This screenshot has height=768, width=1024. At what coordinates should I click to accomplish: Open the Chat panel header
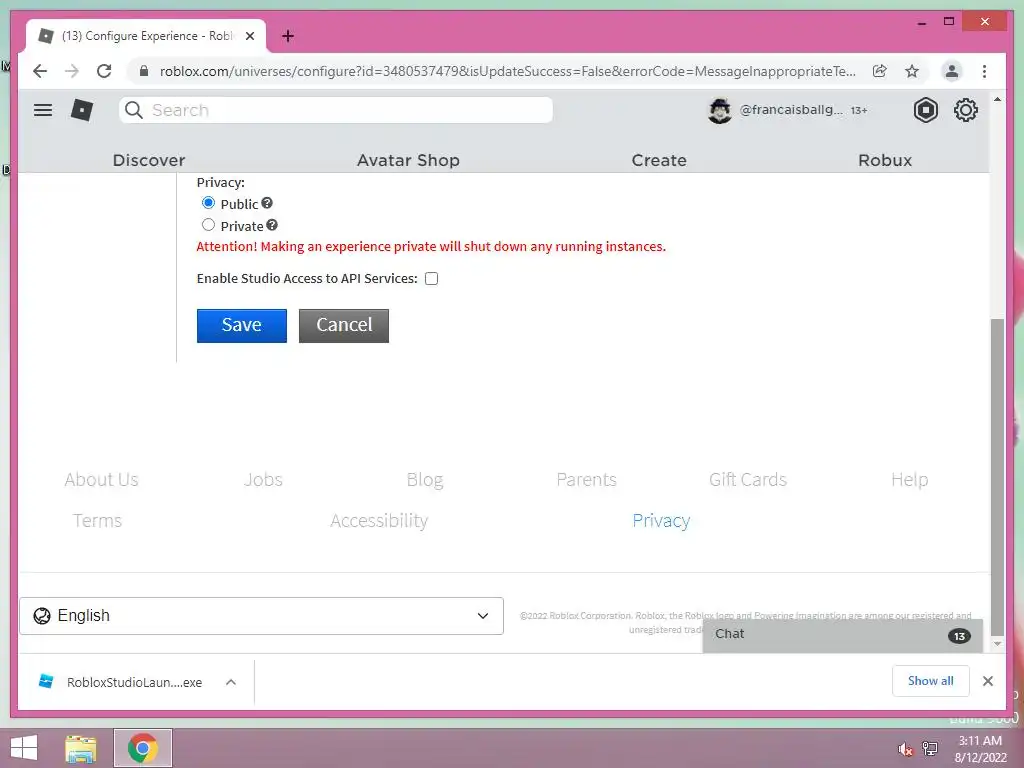point(842,635)
